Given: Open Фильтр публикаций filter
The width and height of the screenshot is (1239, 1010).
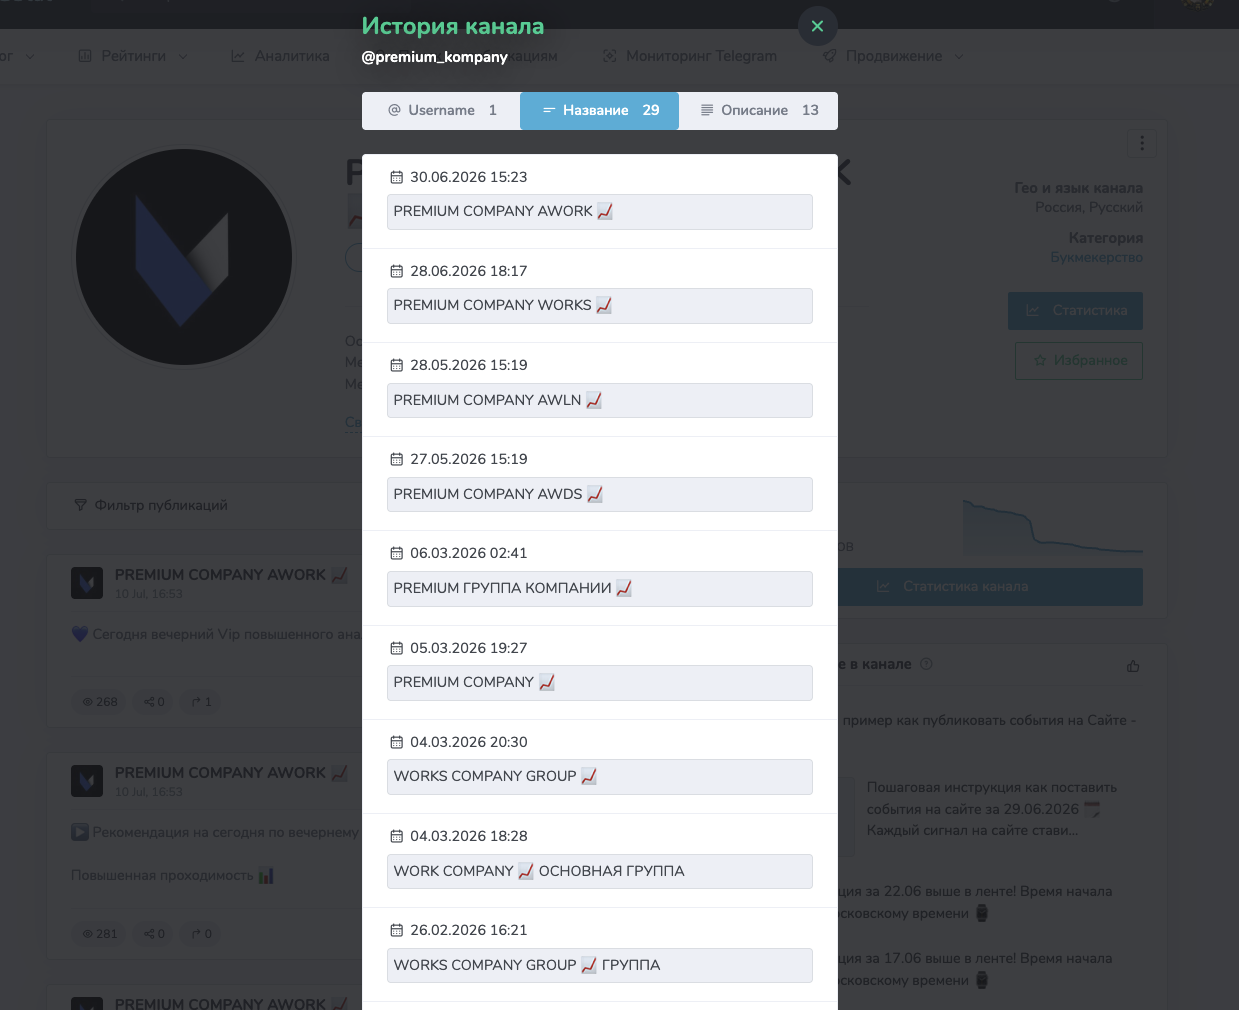Looking at the screenshot, I should pos(151,506).
